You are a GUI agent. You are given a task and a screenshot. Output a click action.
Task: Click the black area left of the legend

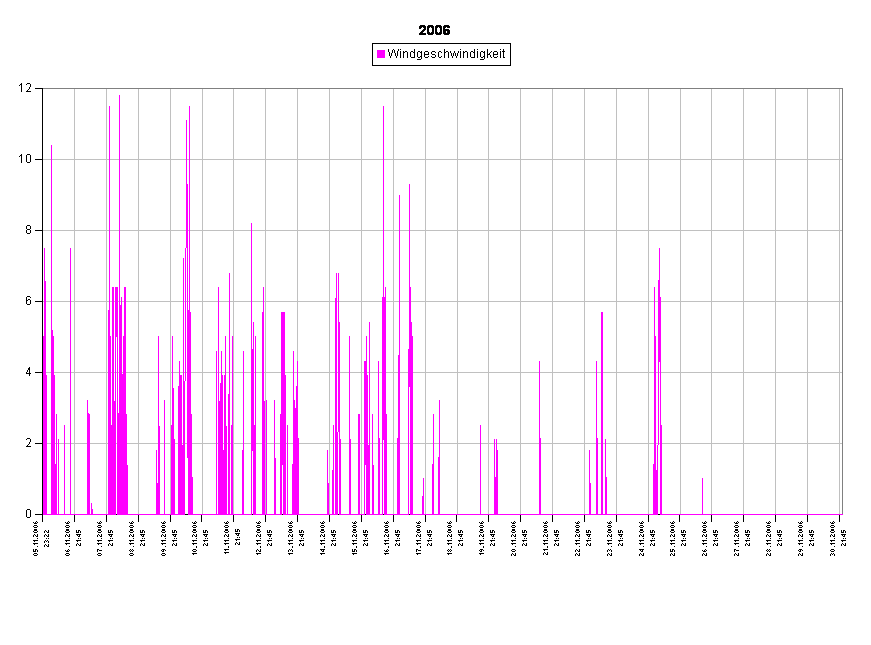(200, 54)
